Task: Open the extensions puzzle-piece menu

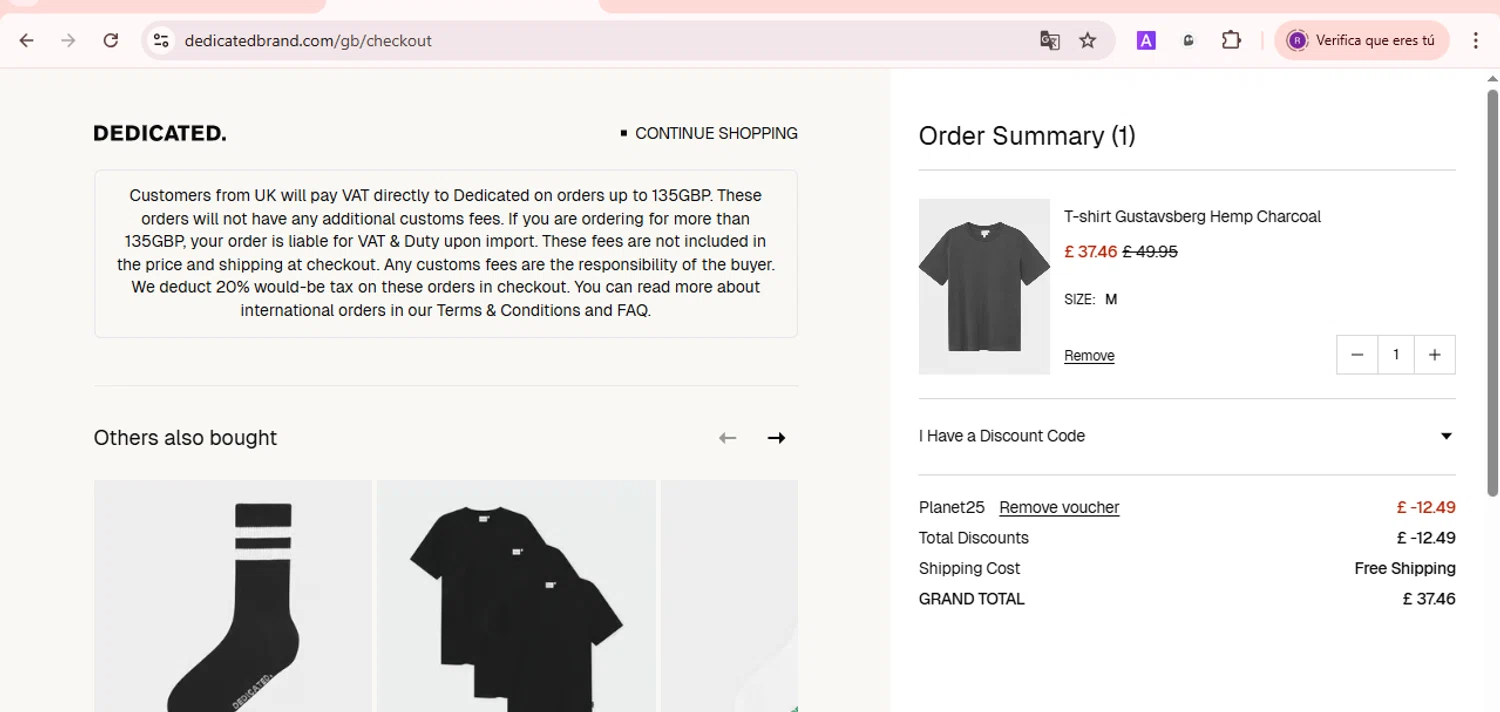Action: (1231, 41)
